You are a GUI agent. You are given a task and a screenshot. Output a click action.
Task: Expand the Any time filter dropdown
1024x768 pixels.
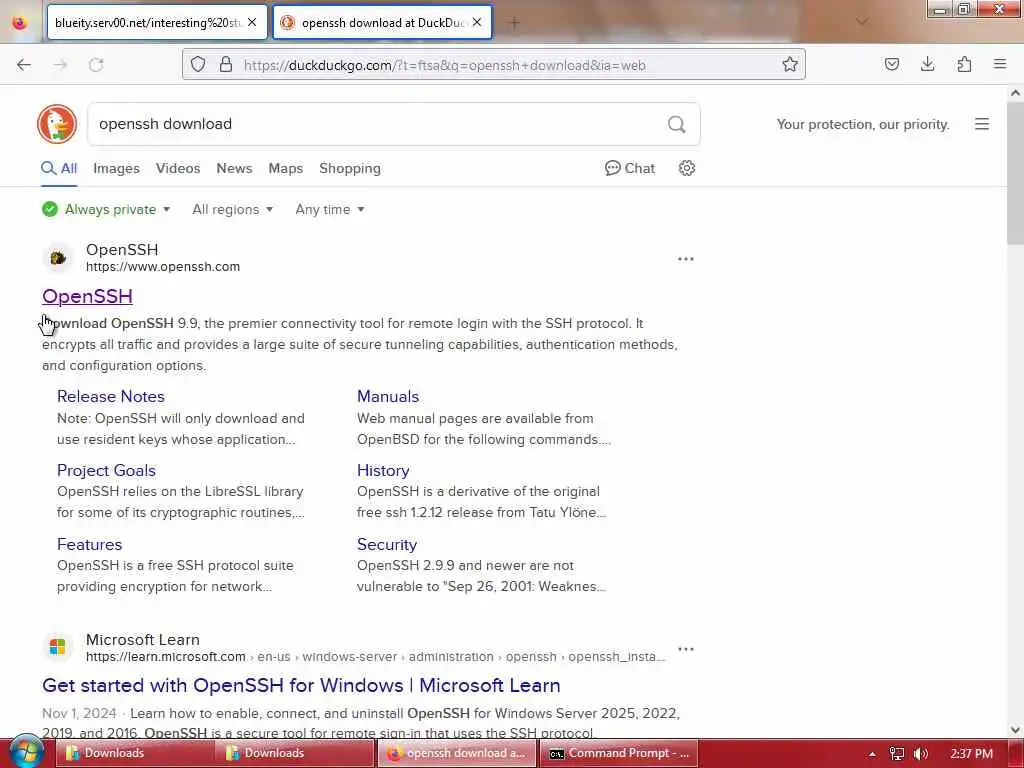pos(330,210)
